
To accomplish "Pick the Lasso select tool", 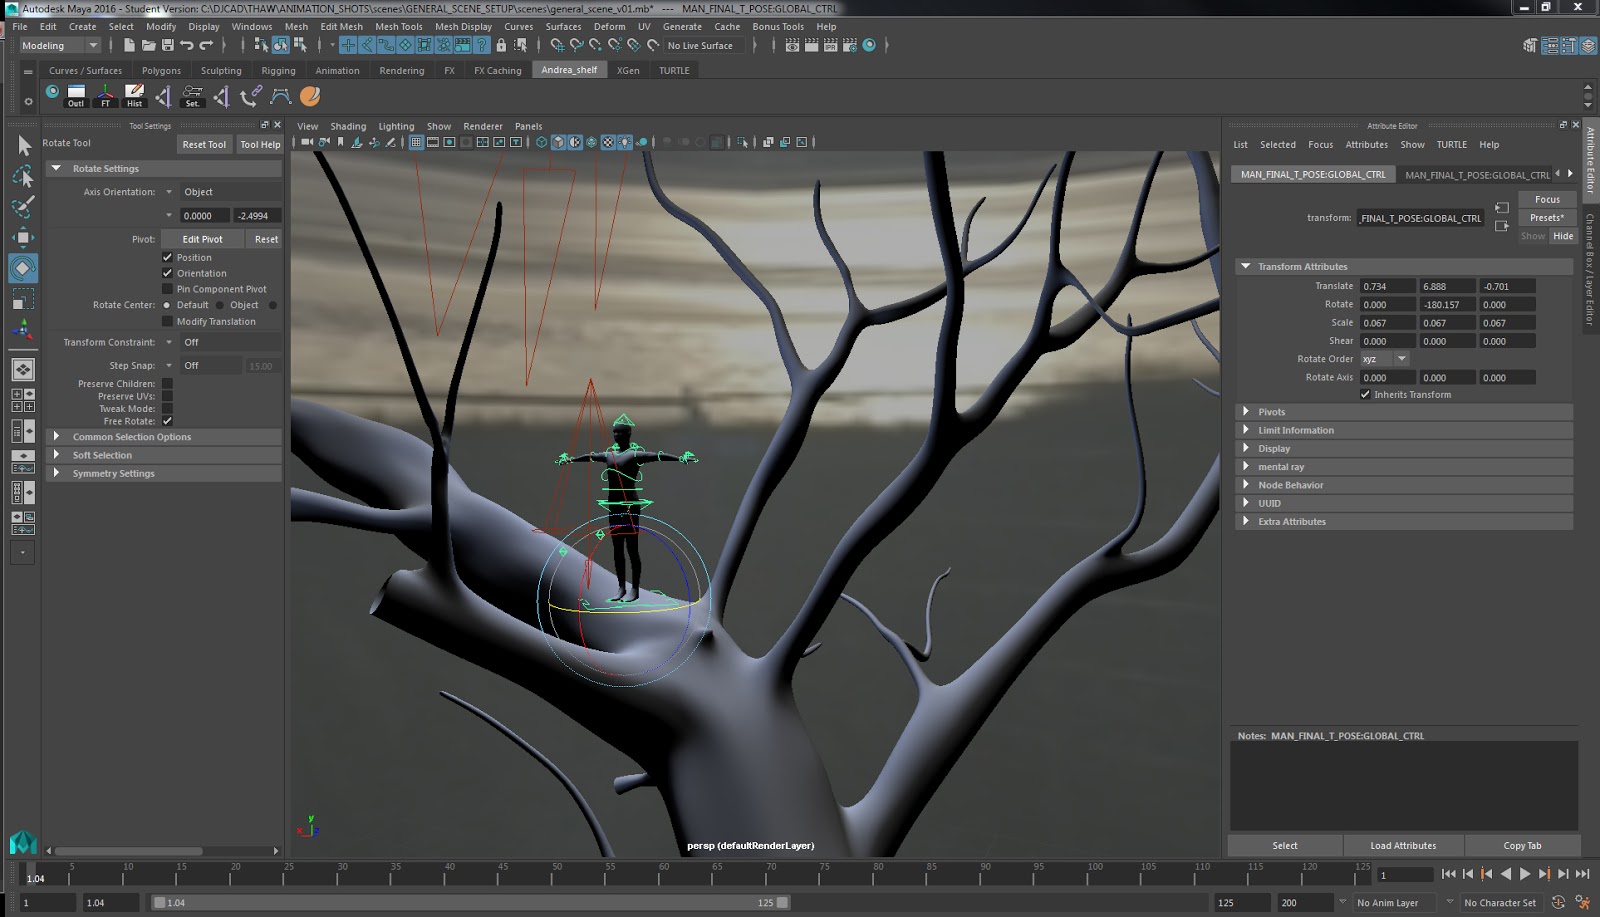I will [x=23, y=177].
